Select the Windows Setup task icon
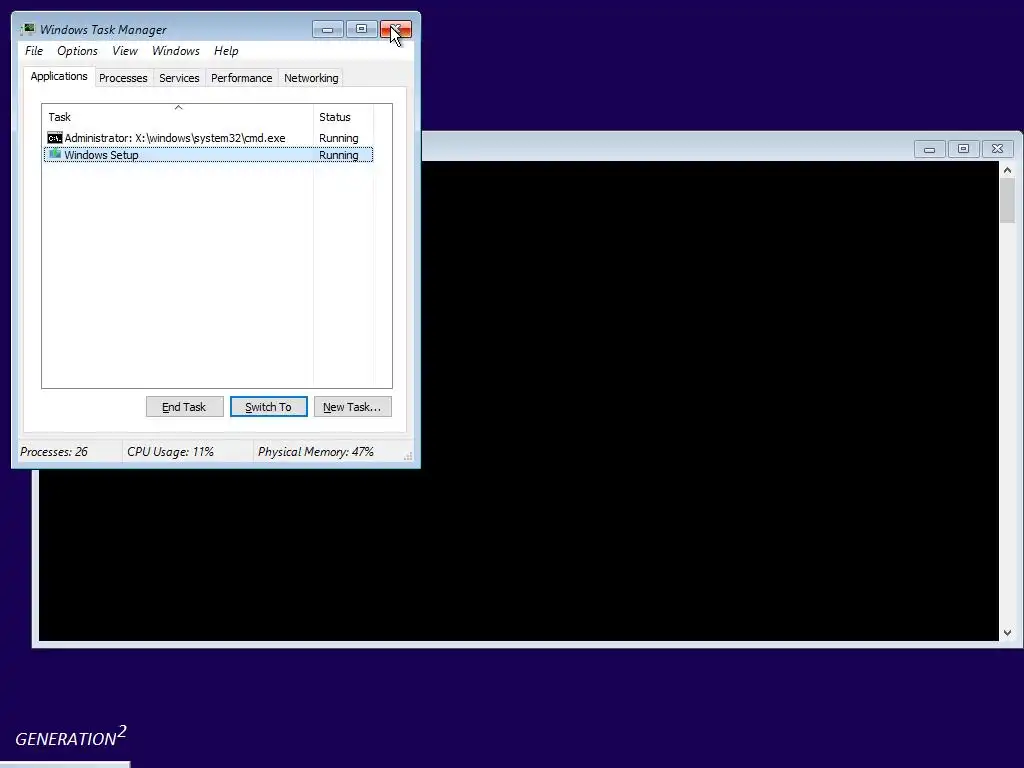 point(55,154)
